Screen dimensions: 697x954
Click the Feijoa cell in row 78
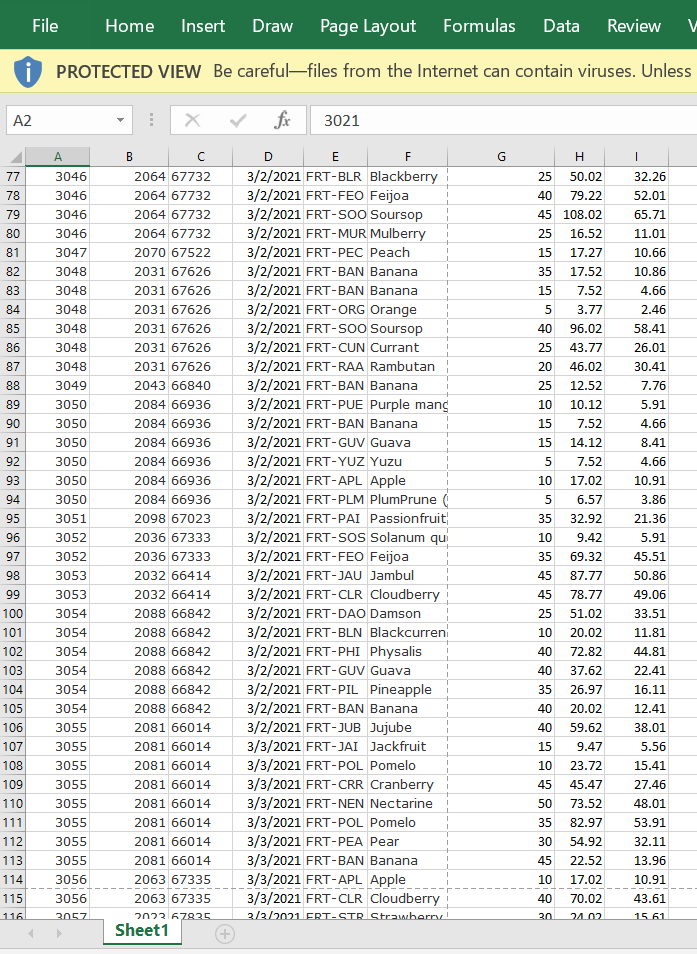tap(407, 195)
